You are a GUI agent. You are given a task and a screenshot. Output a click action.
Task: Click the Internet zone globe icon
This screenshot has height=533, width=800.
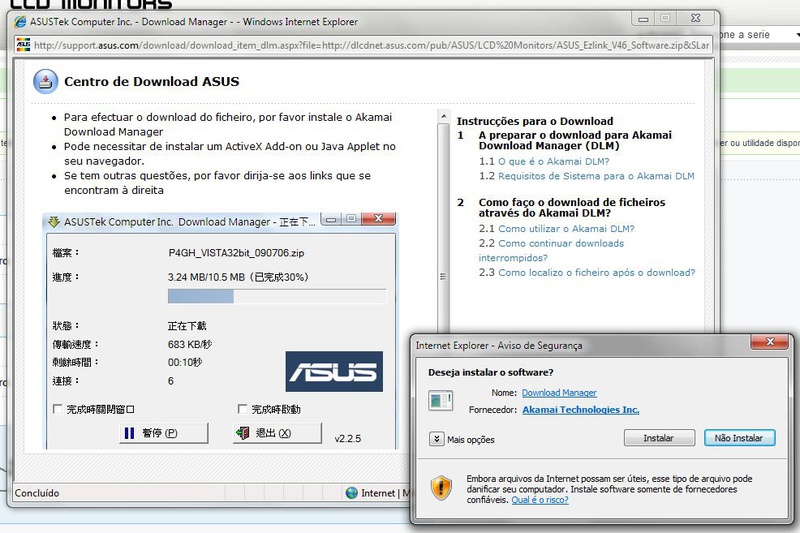[352, 493]
